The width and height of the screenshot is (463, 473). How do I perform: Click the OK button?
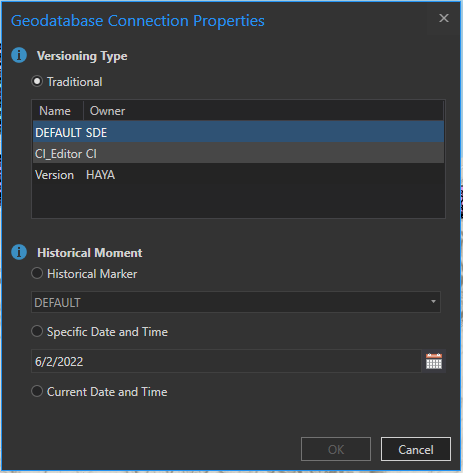[x=336, y=449]
